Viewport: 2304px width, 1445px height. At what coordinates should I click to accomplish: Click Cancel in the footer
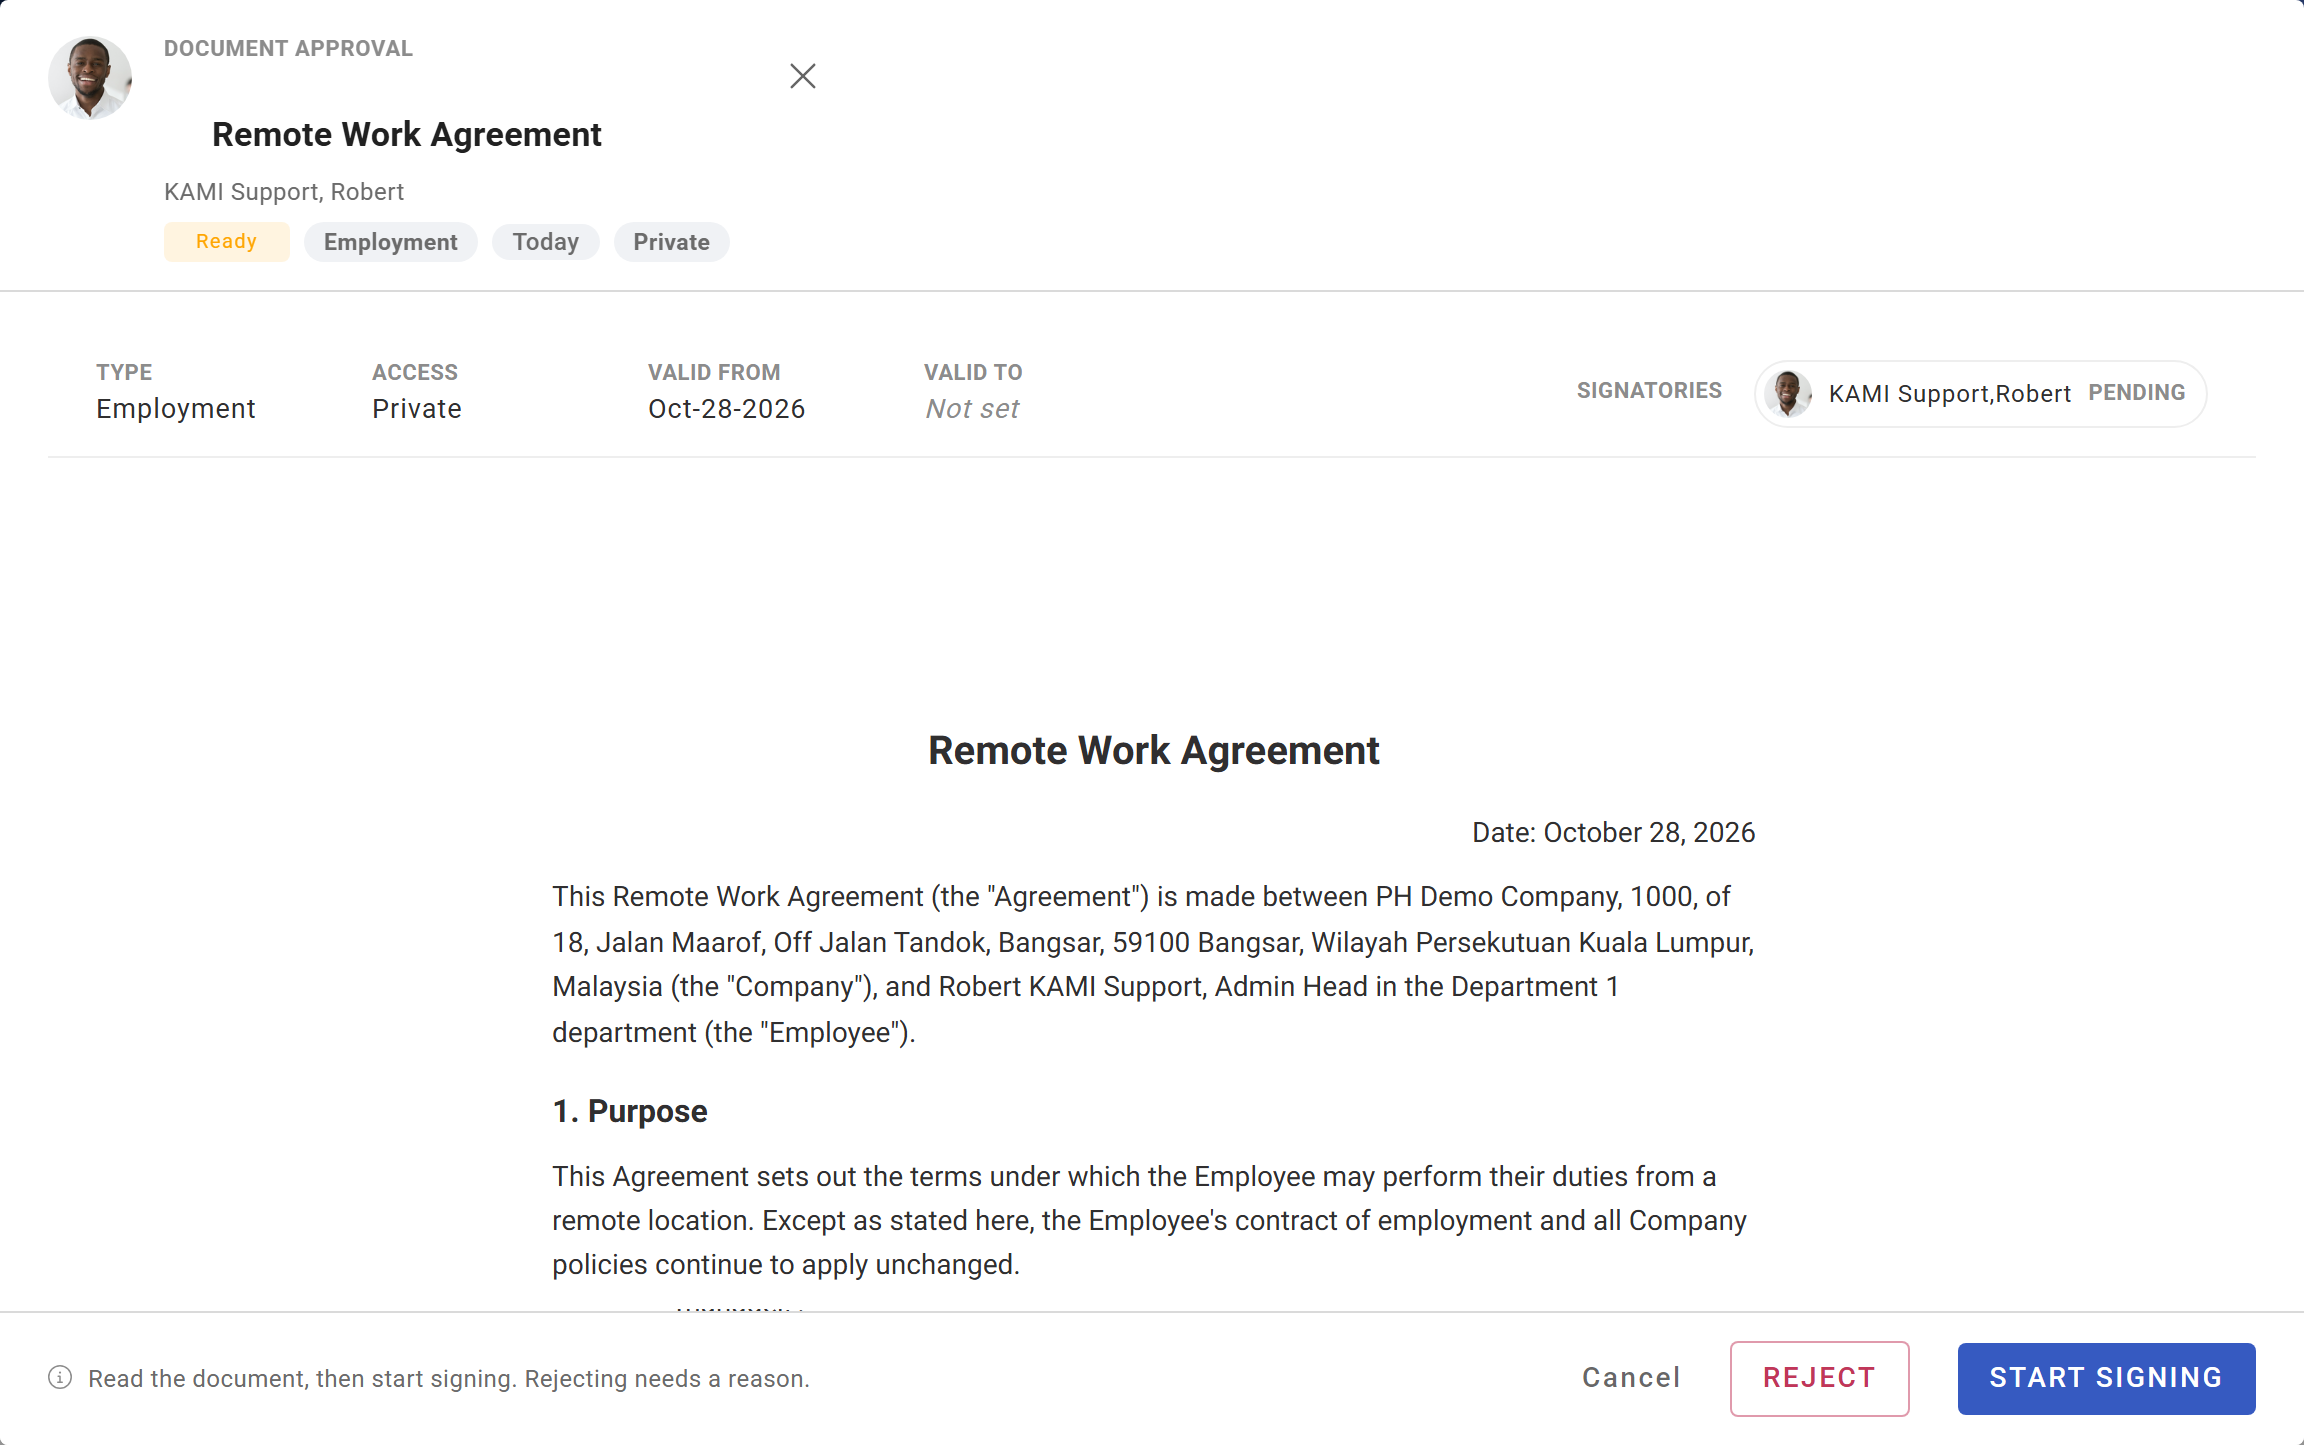[1631, 1378]
